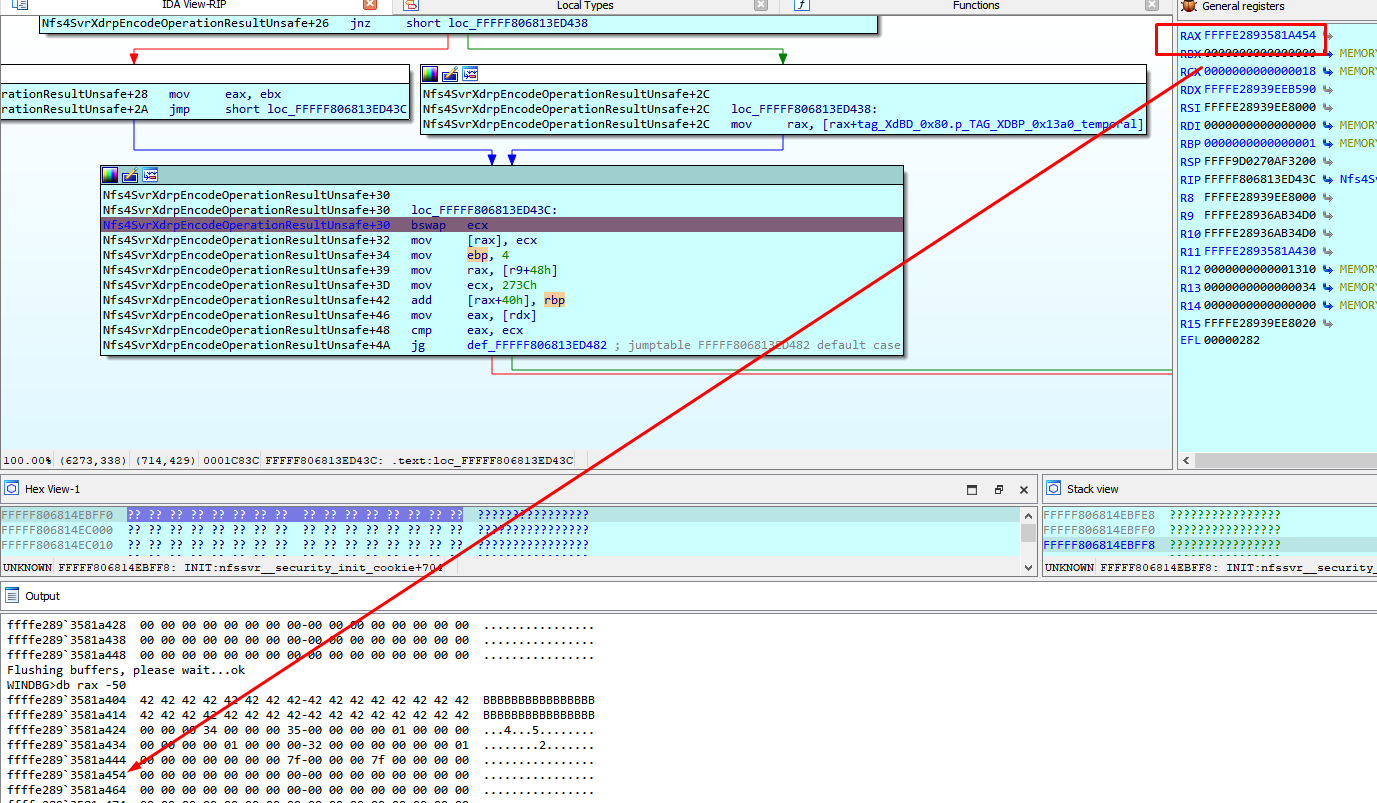This screenshot has width=1377, height=803.
Task: Close the IDA View-RIP tab
Action: coord(370,6)
